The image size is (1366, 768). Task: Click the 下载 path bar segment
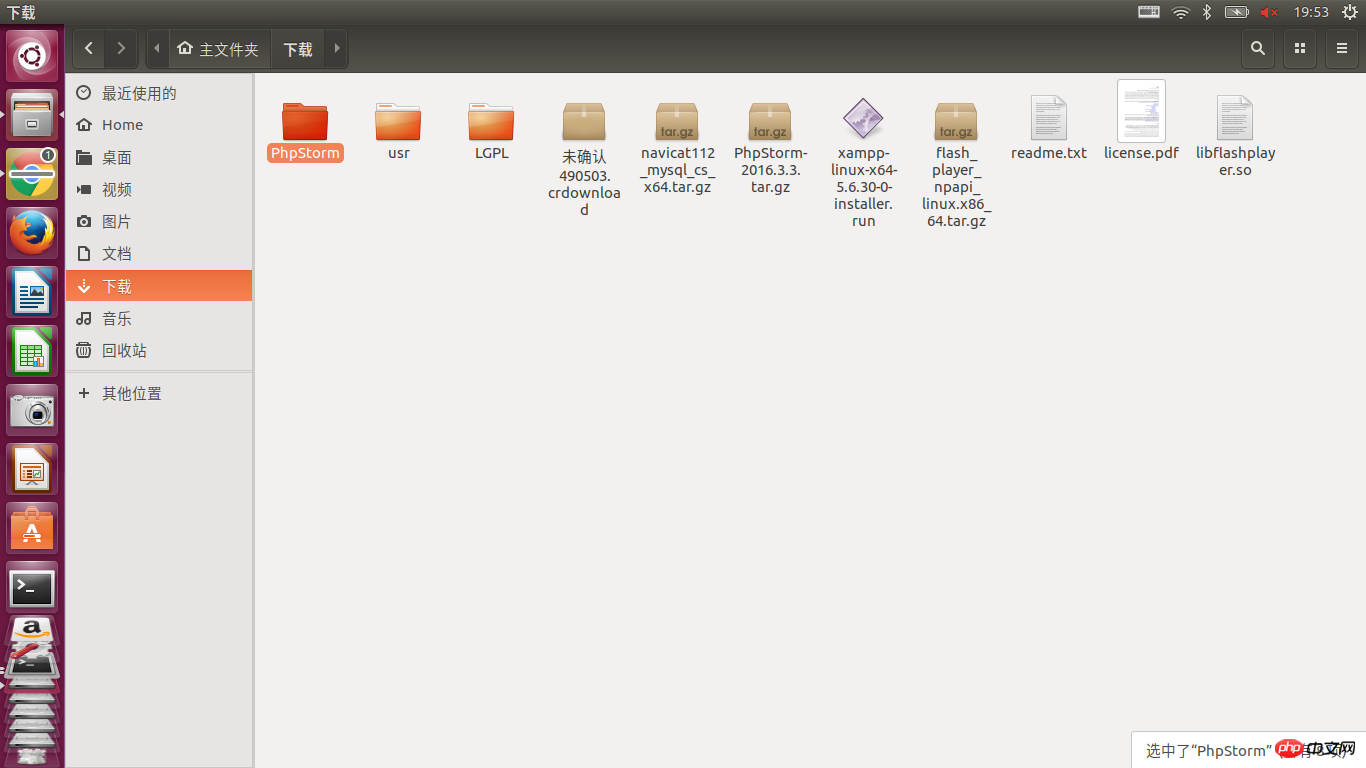pyautogui.click(x=298, y=49)
